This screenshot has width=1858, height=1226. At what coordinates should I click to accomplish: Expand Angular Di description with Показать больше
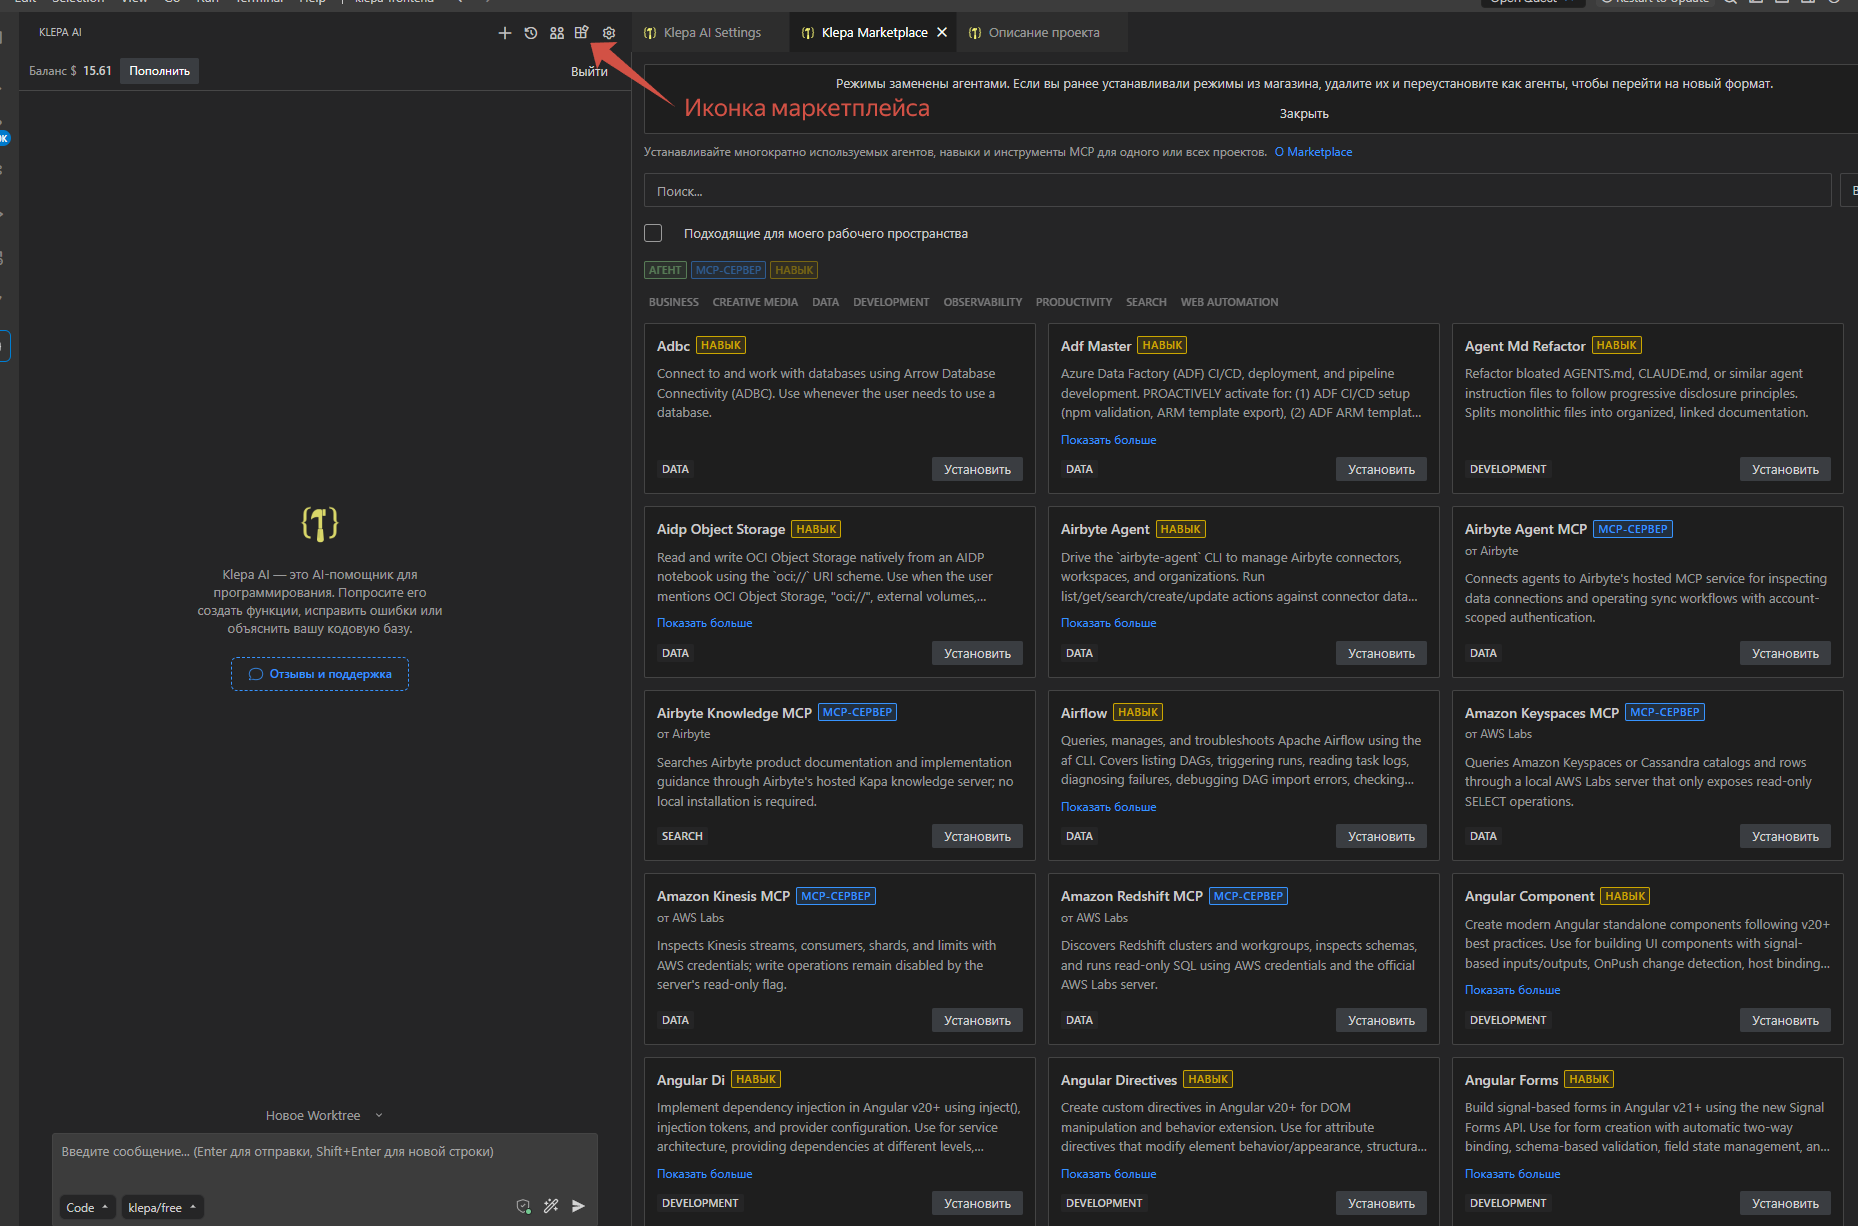(x=704, y=1174)
